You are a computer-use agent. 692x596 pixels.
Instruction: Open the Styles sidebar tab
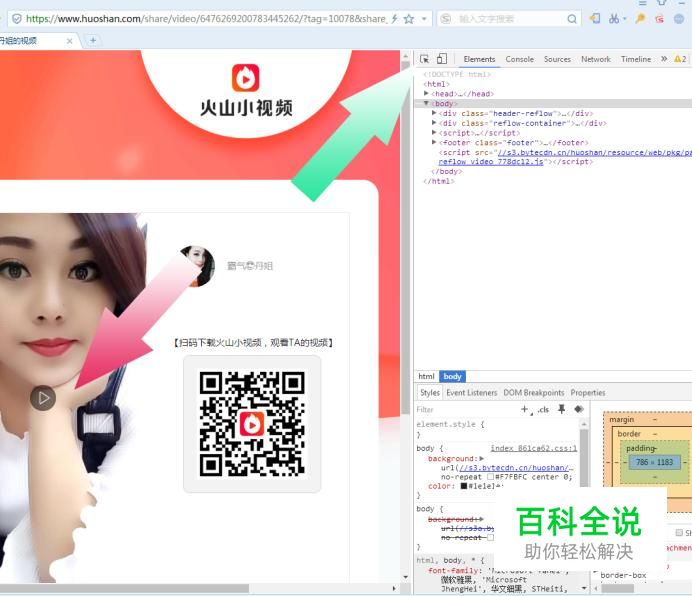429,392
